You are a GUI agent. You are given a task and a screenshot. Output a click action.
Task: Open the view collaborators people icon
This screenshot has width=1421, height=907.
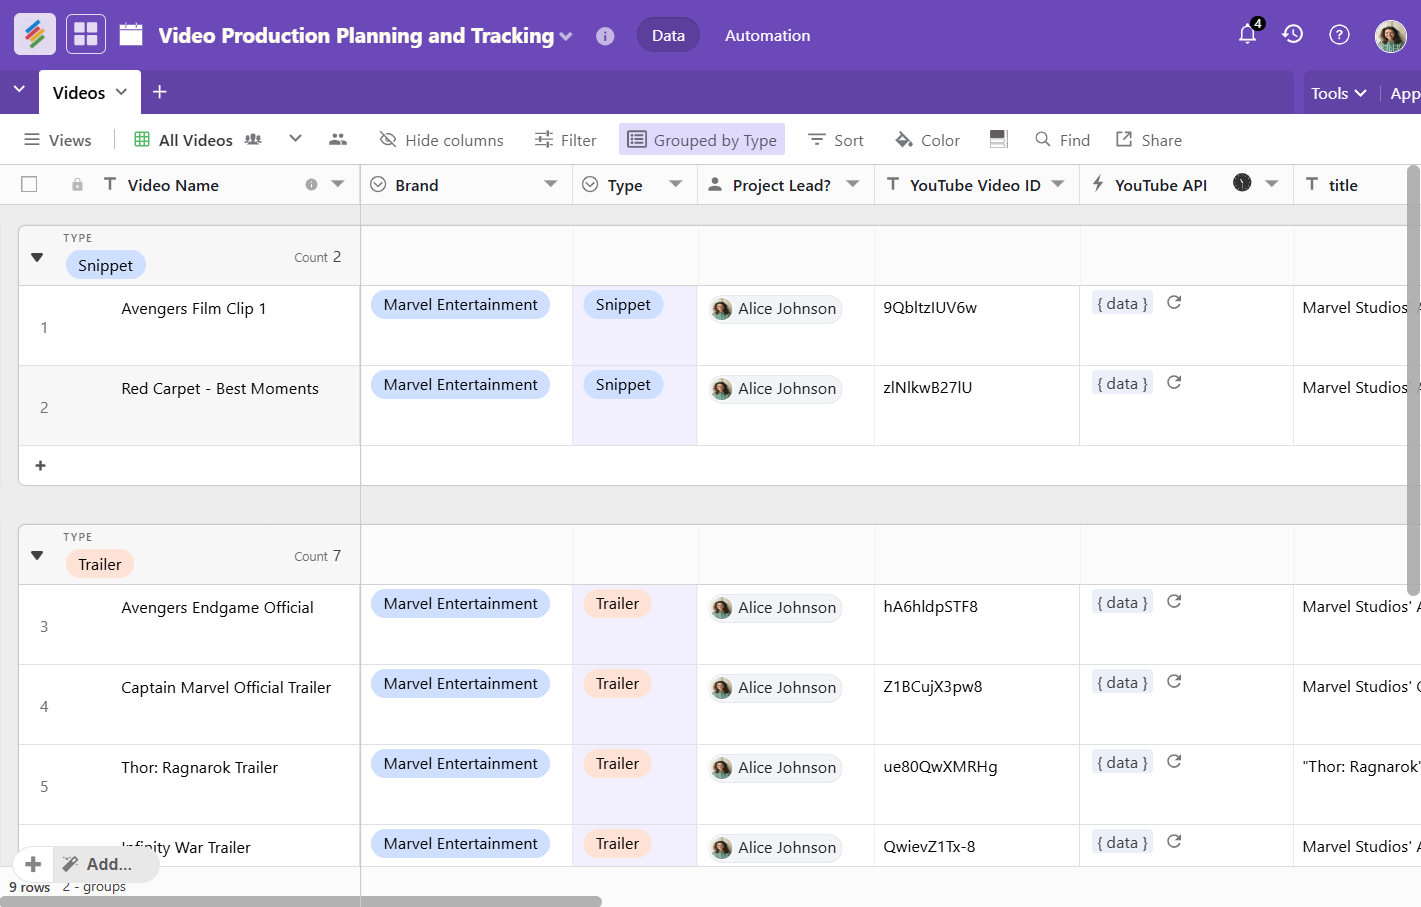click(x=338, y=140)
